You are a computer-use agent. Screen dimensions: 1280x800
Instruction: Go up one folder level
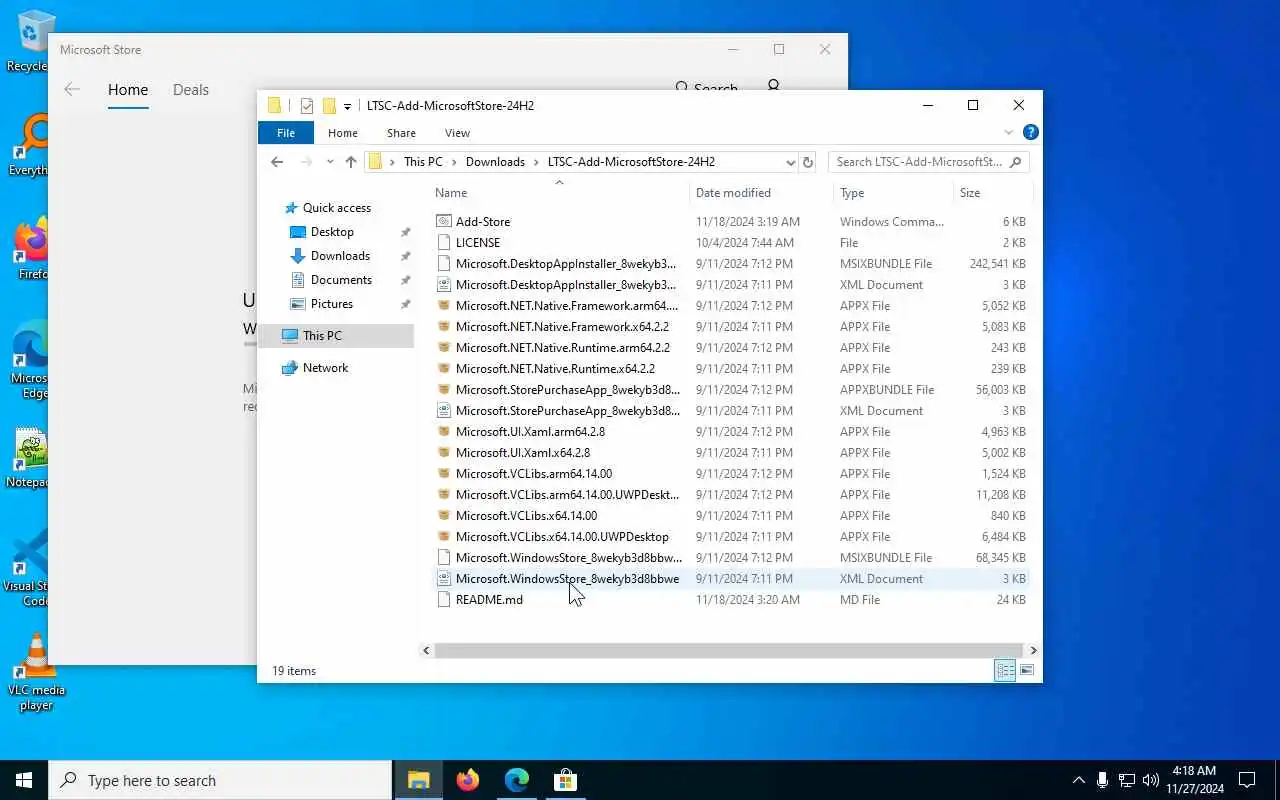[350, 162]
